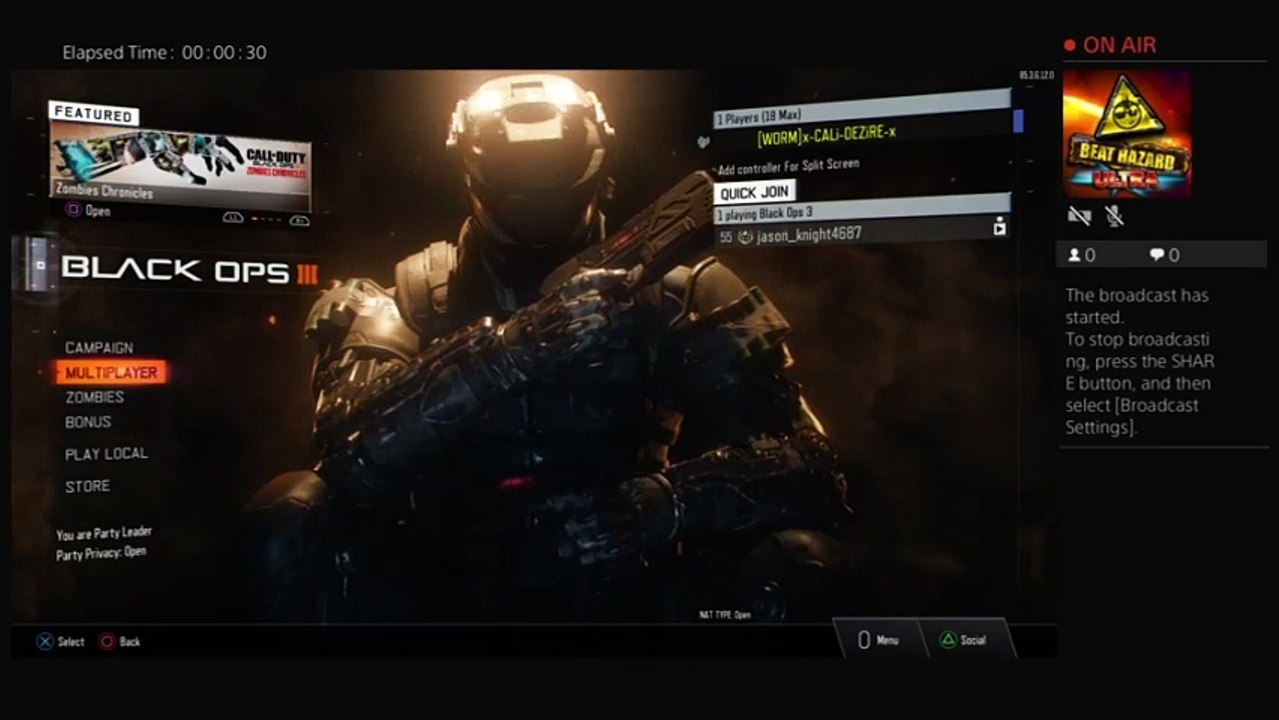Select the highlighted MULTIPLAYER menu entry

[111, 373]
